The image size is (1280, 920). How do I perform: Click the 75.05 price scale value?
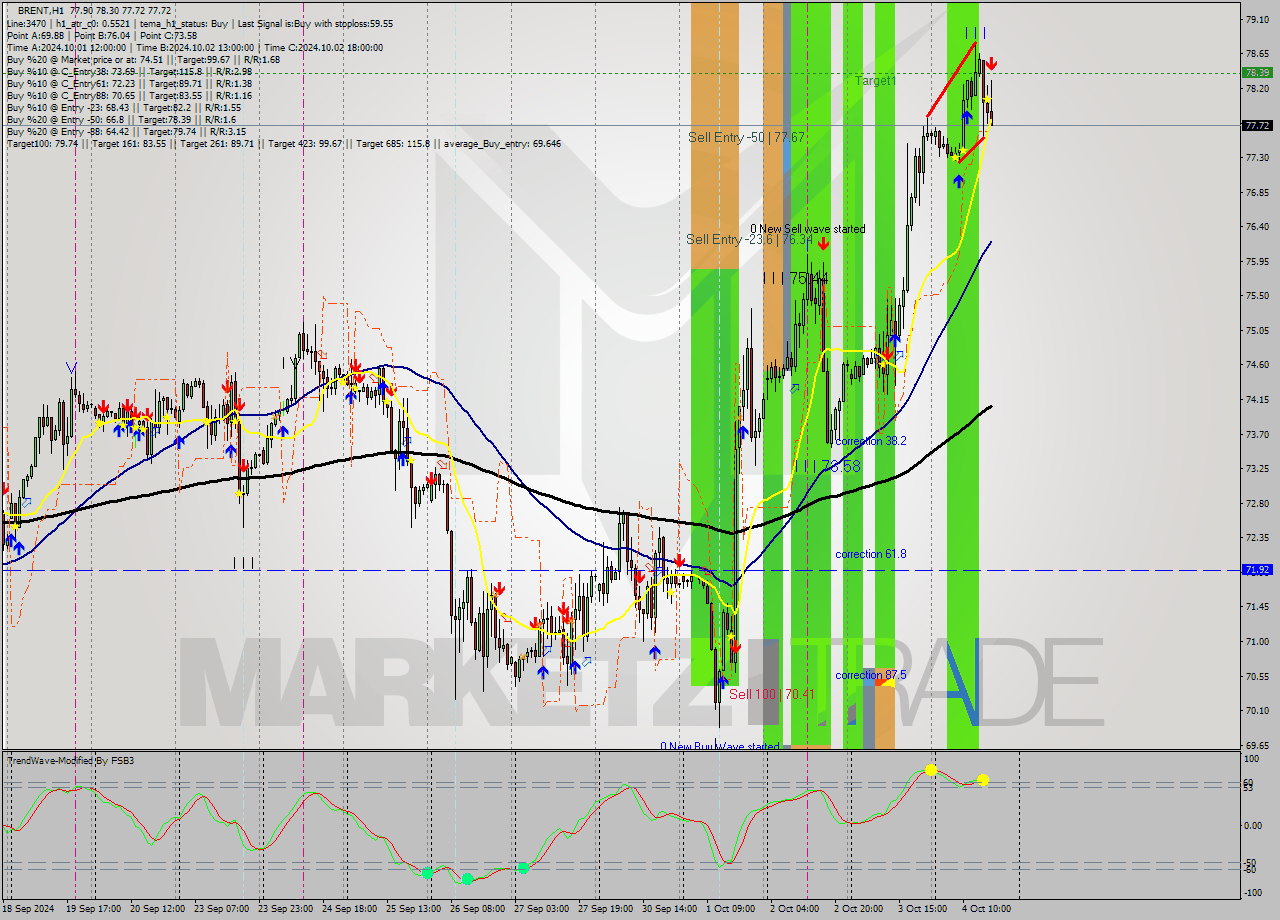1256,330
